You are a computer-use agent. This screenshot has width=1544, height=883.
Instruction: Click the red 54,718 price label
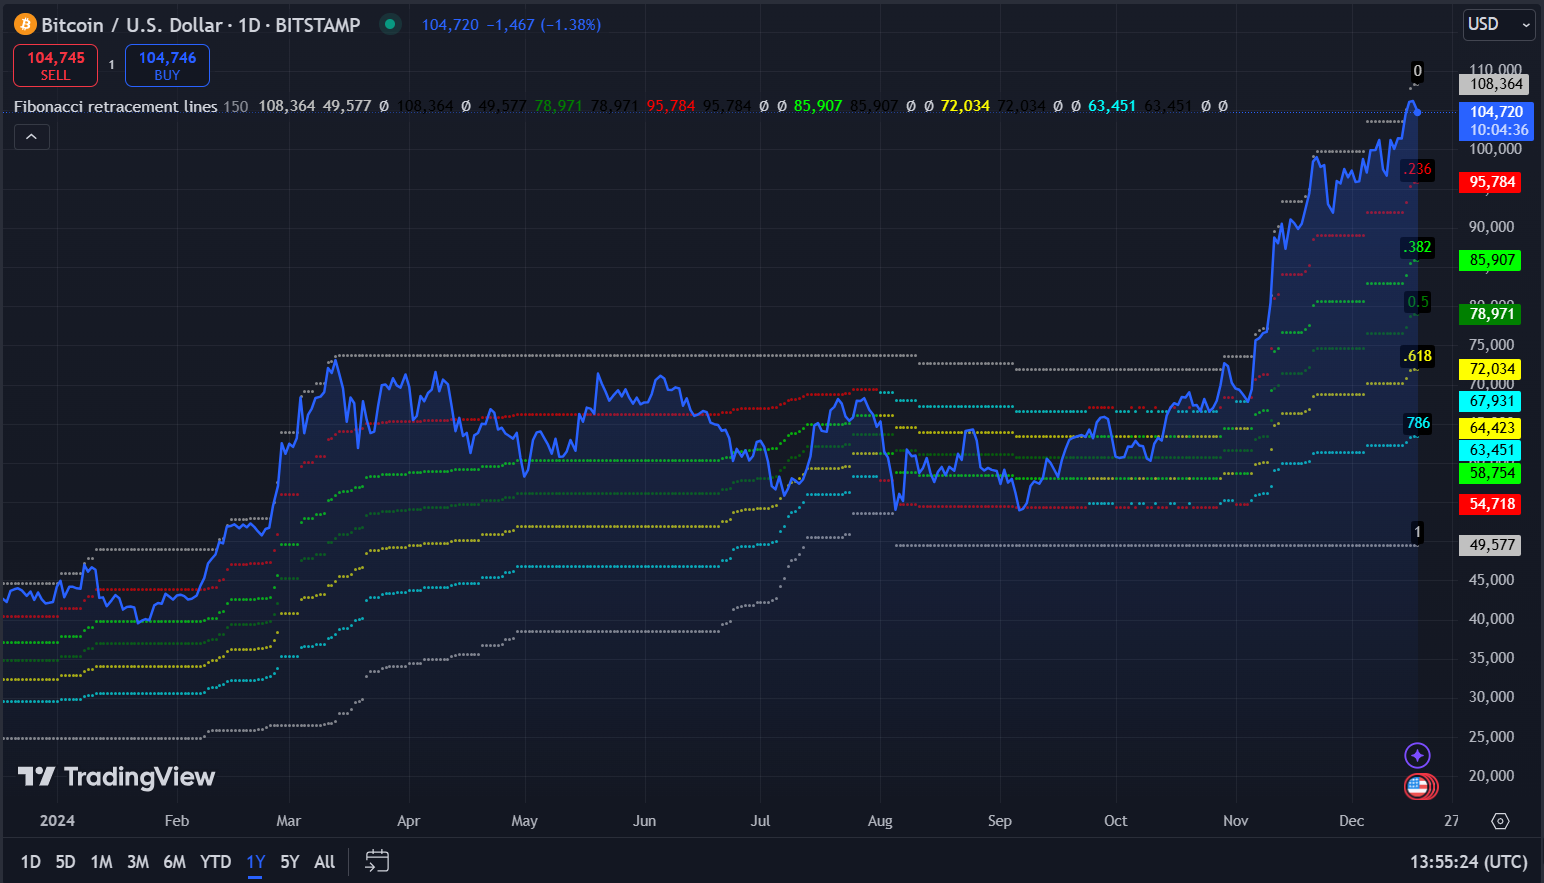[x=1490, y=504]
